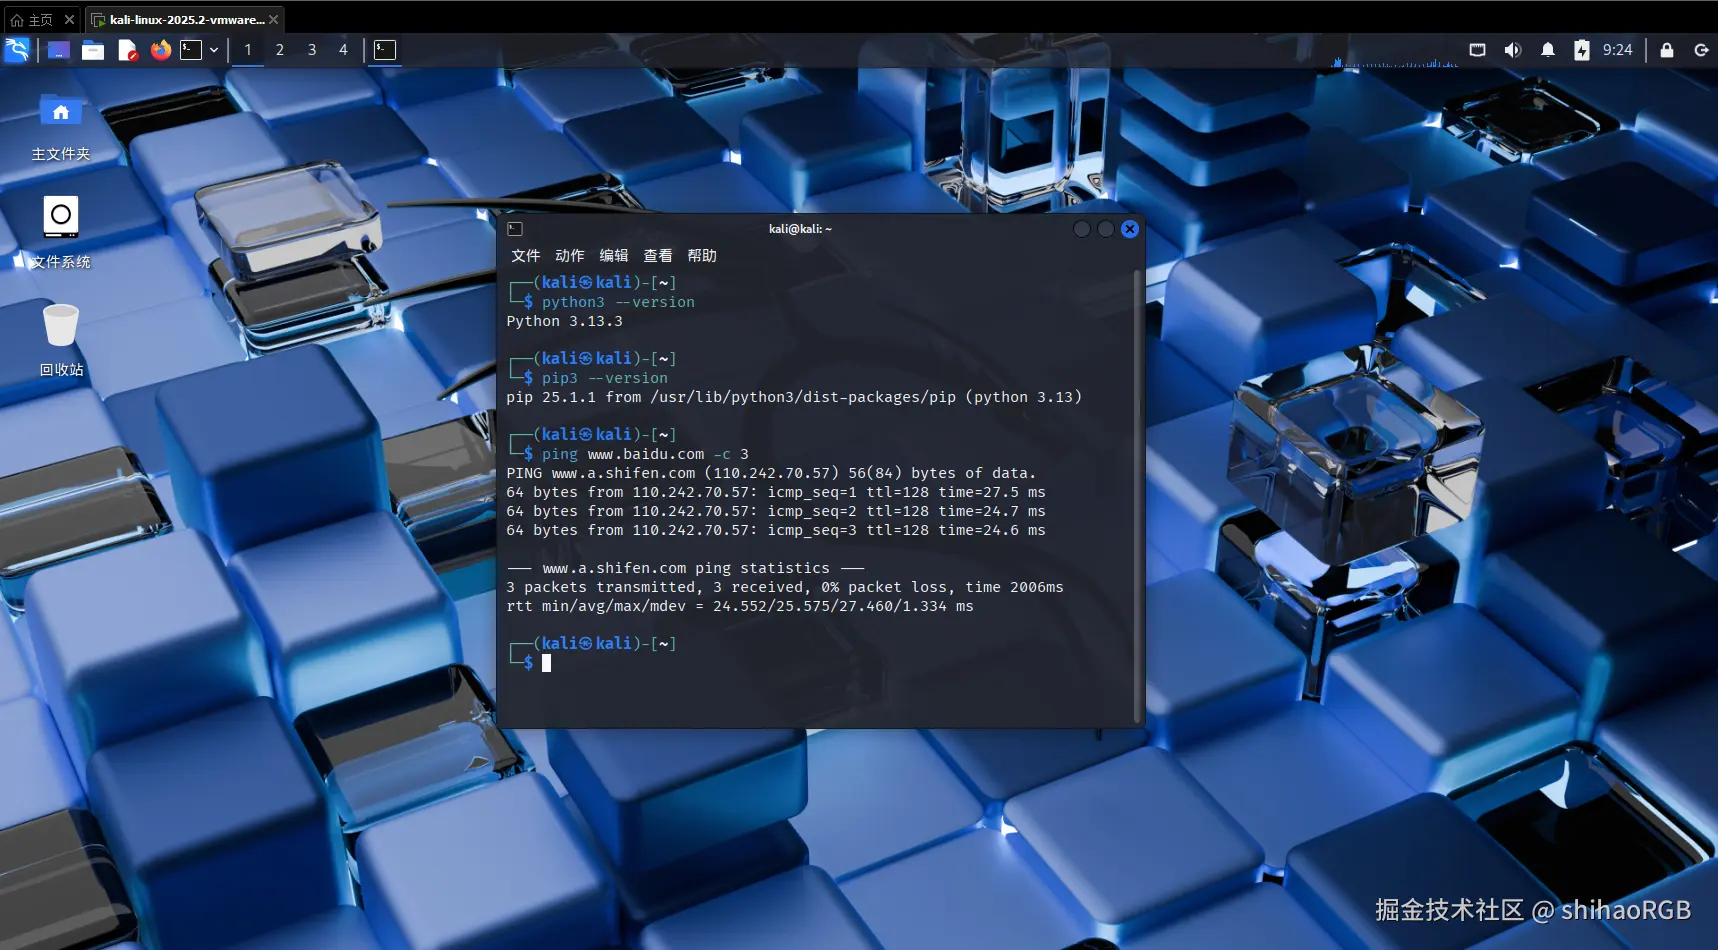Click the terminal window menu icon in title bar
Viewport: 1718px width, 950px height.
(x=515, y=229)
